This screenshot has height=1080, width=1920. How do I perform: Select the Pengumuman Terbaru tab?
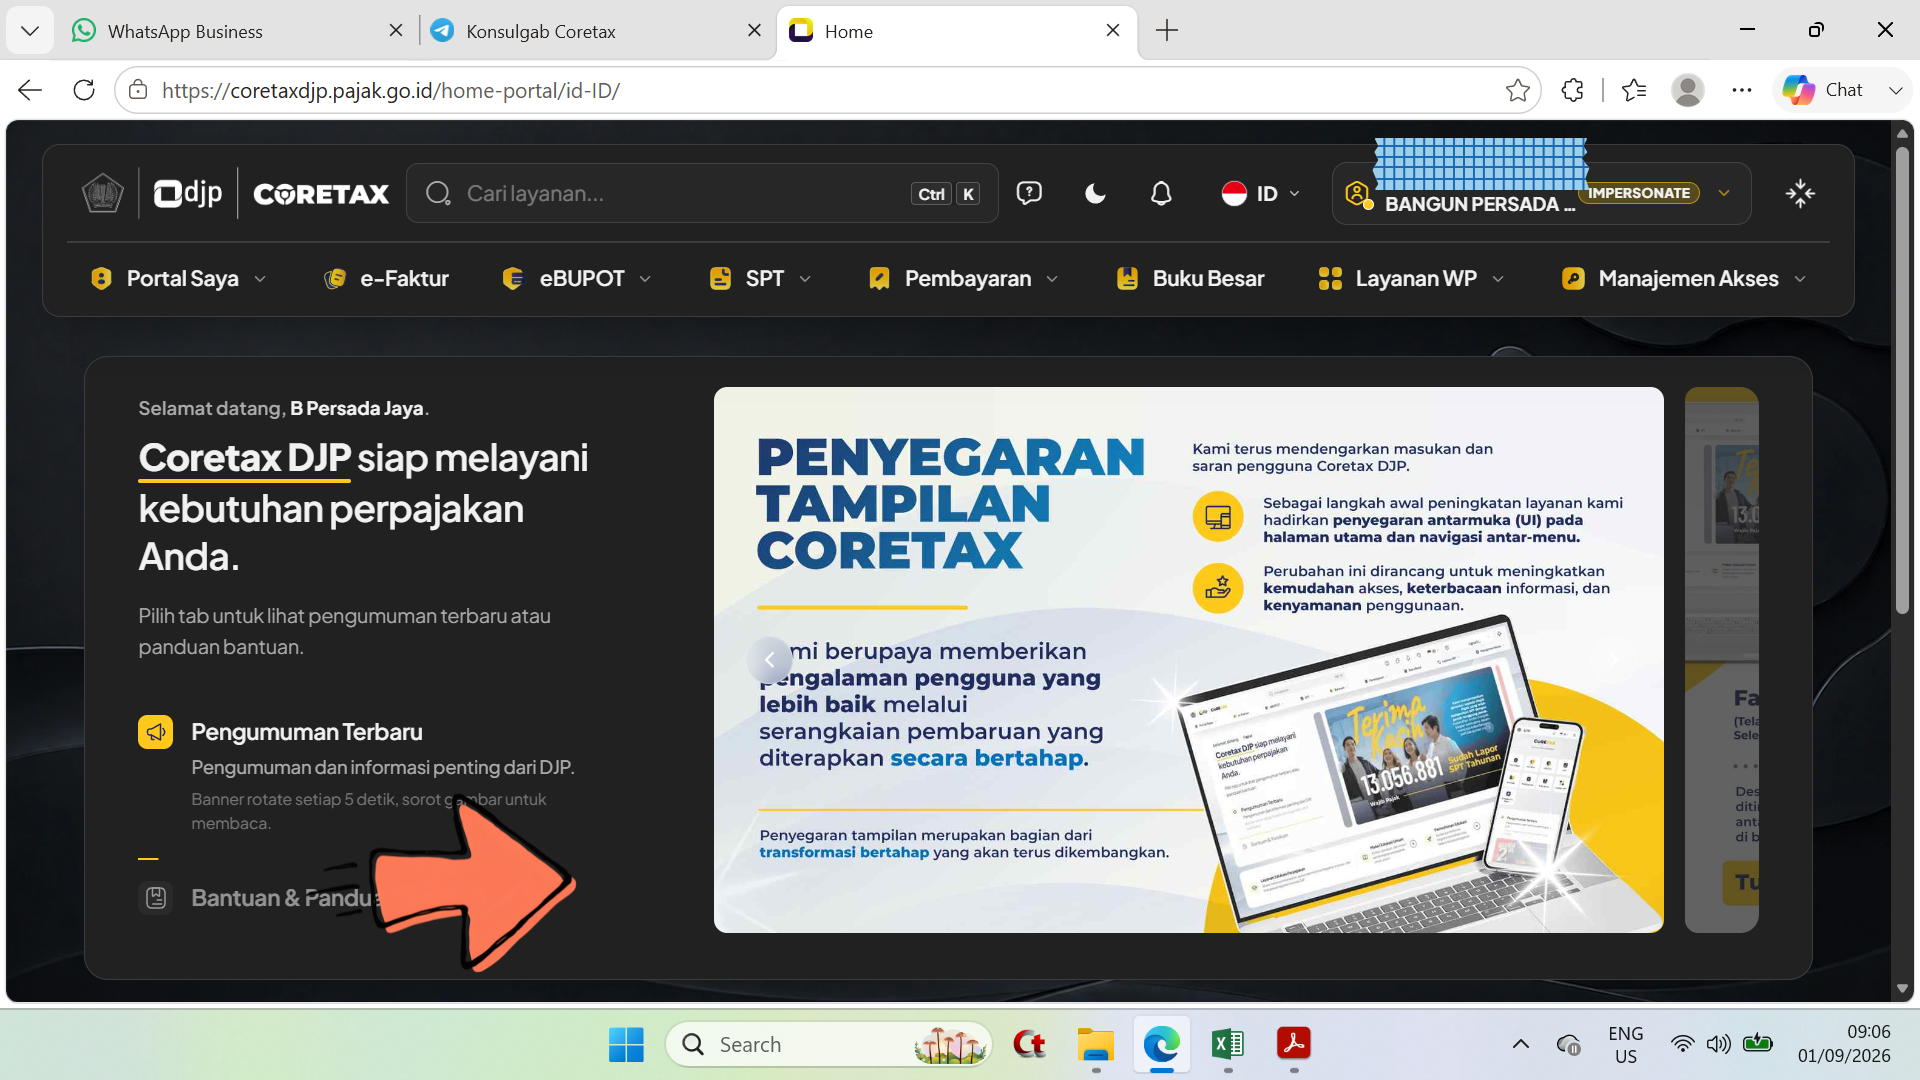307,732
